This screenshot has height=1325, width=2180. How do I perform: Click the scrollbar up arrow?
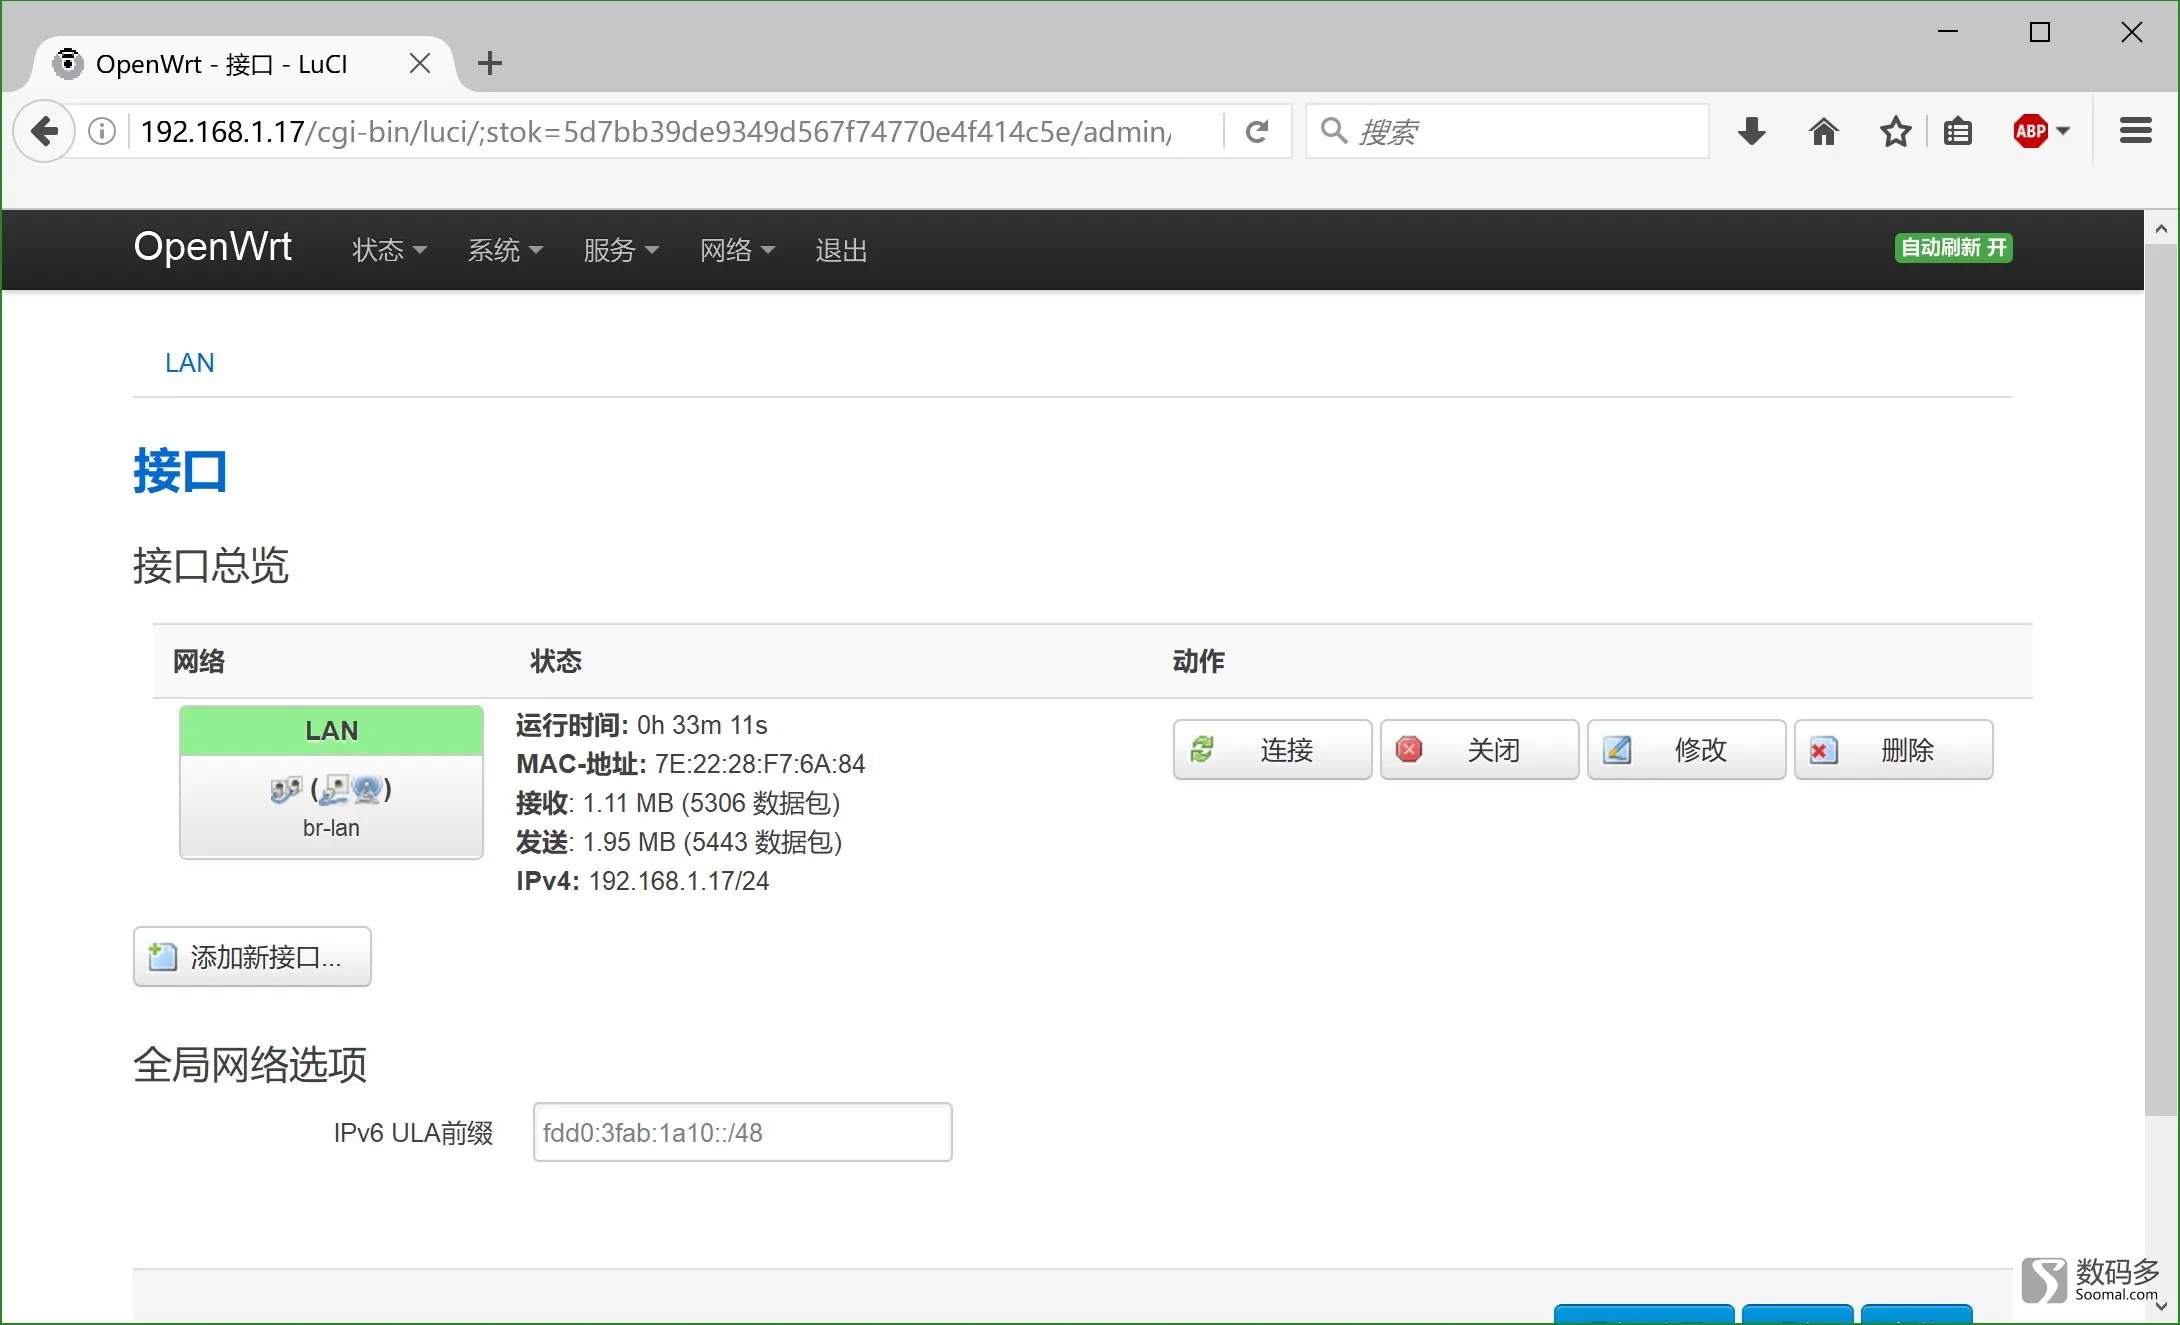coord(2161,229)
